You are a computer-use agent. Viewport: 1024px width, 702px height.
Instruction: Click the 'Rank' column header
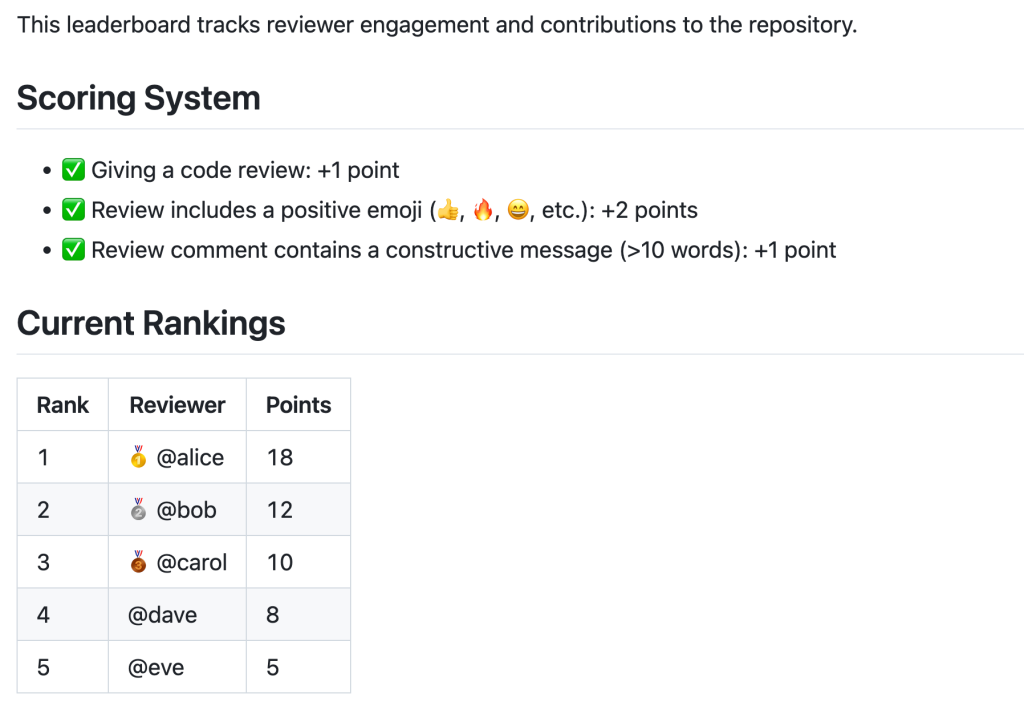62,405
